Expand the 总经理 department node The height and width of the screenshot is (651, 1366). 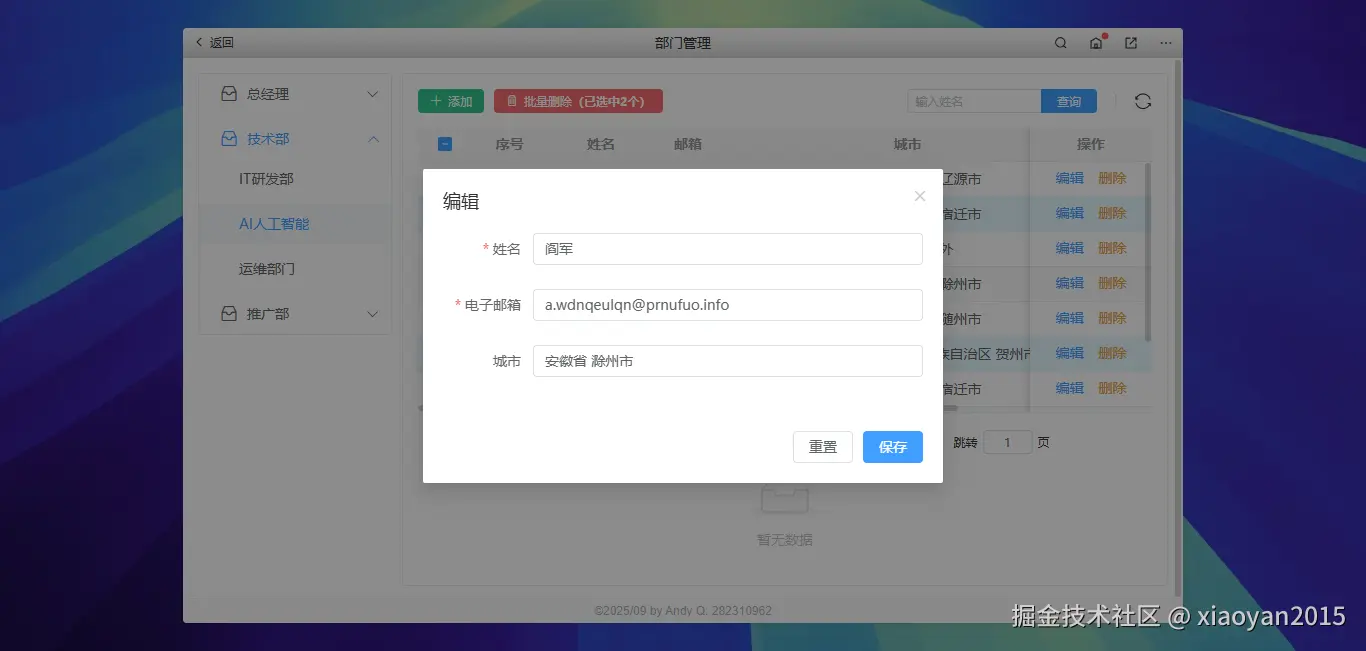[373, 93]
